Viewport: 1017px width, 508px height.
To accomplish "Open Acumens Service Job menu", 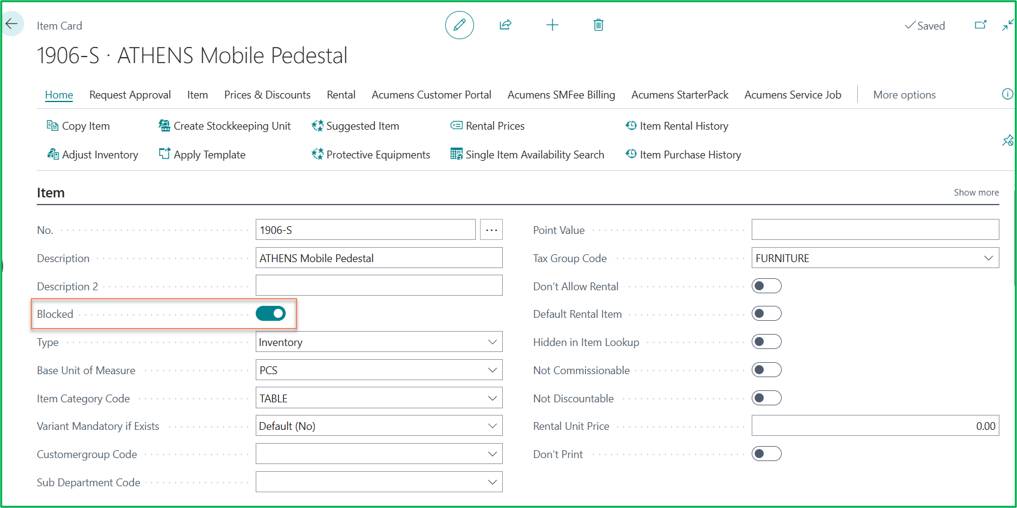I will [793, 95].
